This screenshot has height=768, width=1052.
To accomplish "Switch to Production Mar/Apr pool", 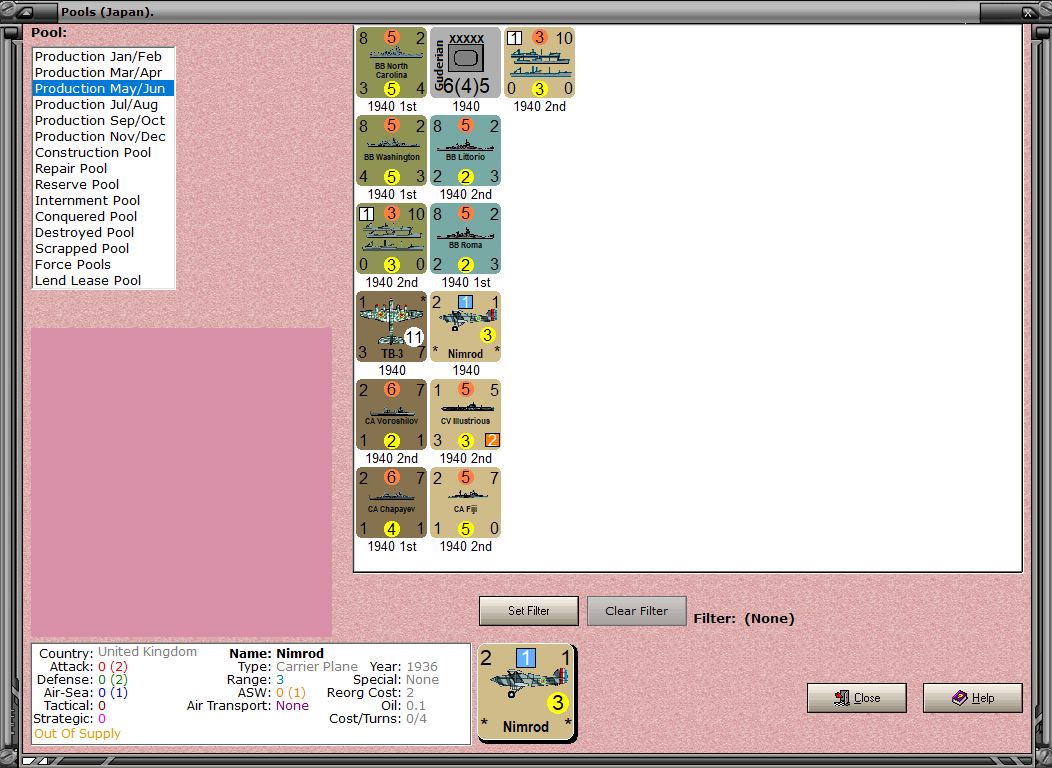I will coord(103,72).
